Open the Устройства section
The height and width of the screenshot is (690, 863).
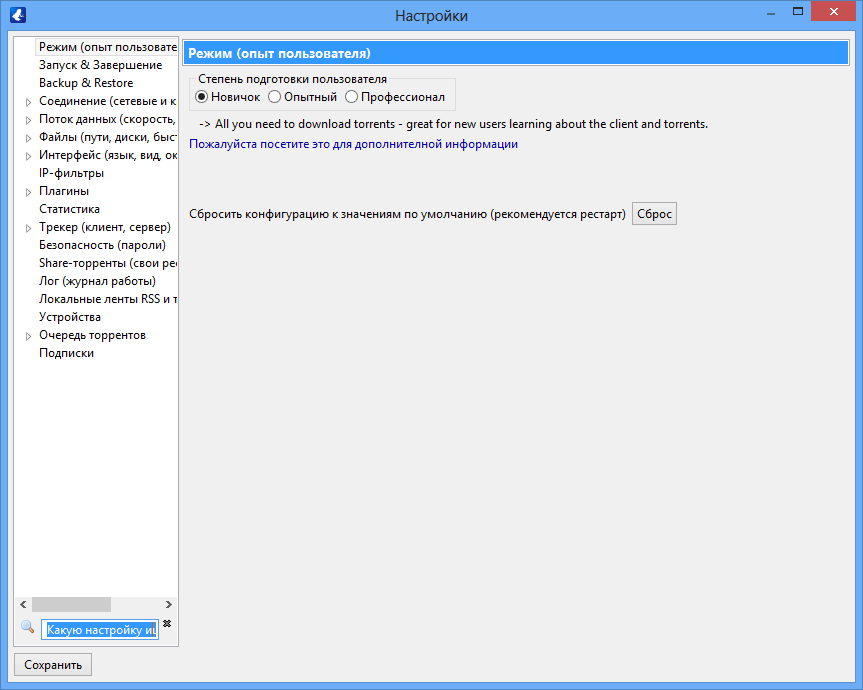[x=69, y=317]
